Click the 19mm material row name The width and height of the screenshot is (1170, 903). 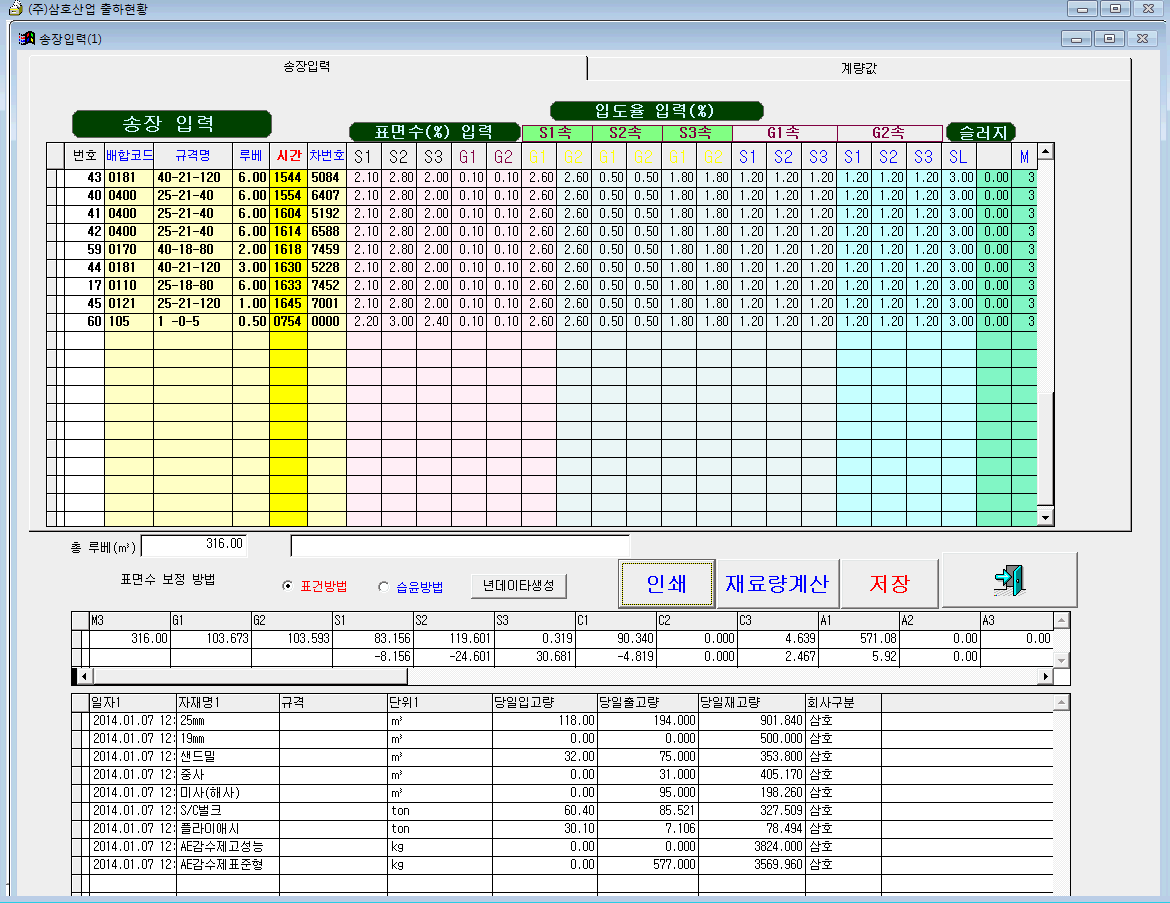(228, 738)
